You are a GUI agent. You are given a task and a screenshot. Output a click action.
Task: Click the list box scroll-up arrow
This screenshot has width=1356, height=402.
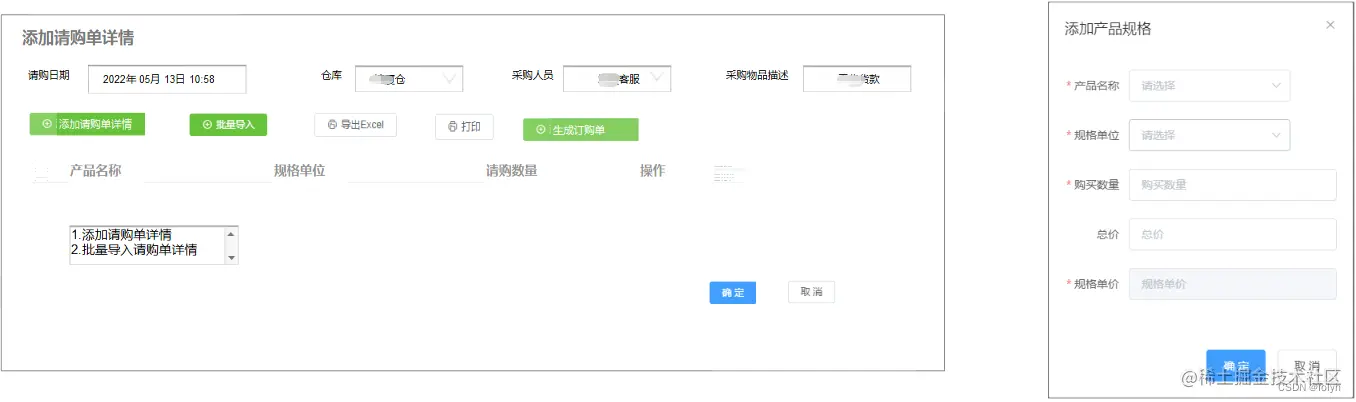232,233
